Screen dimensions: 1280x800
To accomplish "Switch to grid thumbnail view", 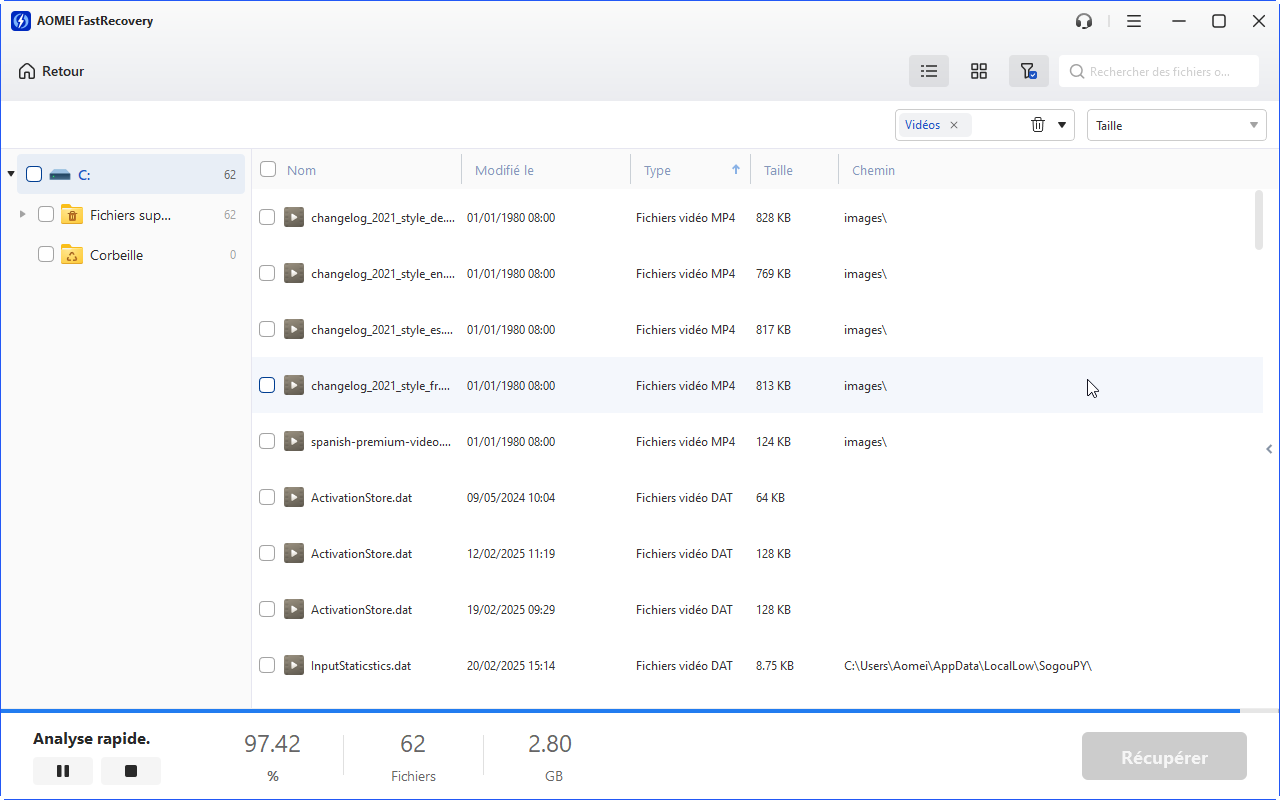I will [979, 71].
